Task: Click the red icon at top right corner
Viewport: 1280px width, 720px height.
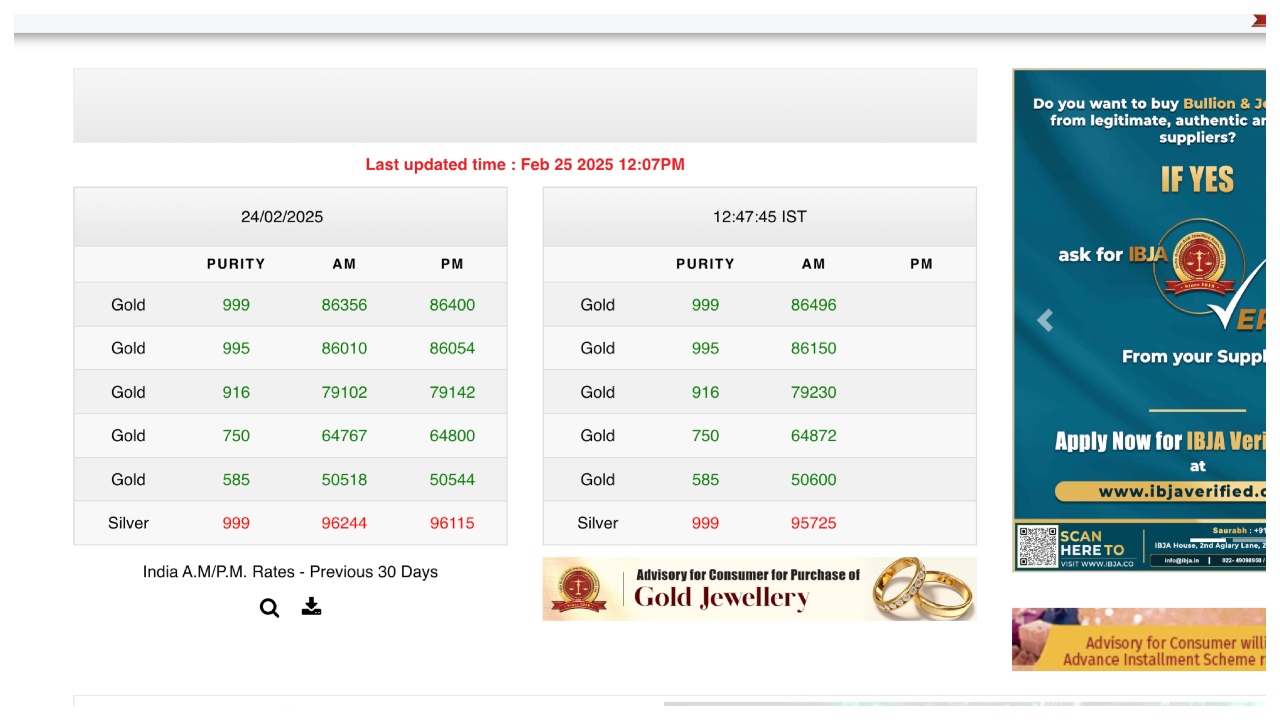Action: click(1258, 21)
